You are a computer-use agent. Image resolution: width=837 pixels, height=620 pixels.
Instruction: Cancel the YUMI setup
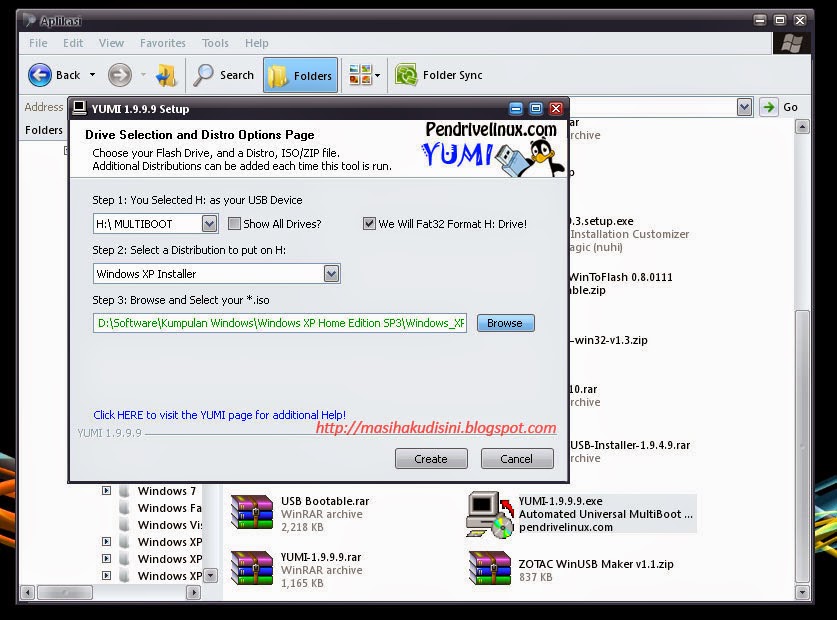coord(517,459)
